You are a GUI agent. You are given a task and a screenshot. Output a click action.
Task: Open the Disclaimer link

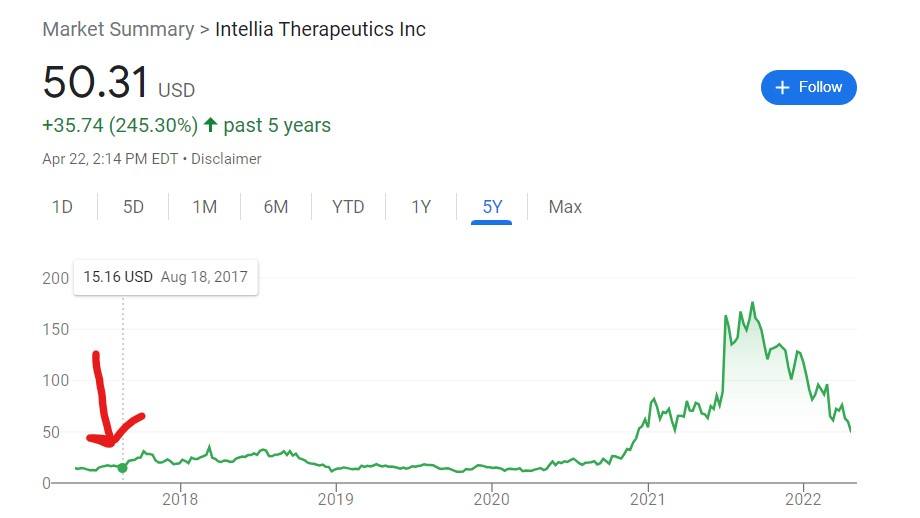(226, 159)
